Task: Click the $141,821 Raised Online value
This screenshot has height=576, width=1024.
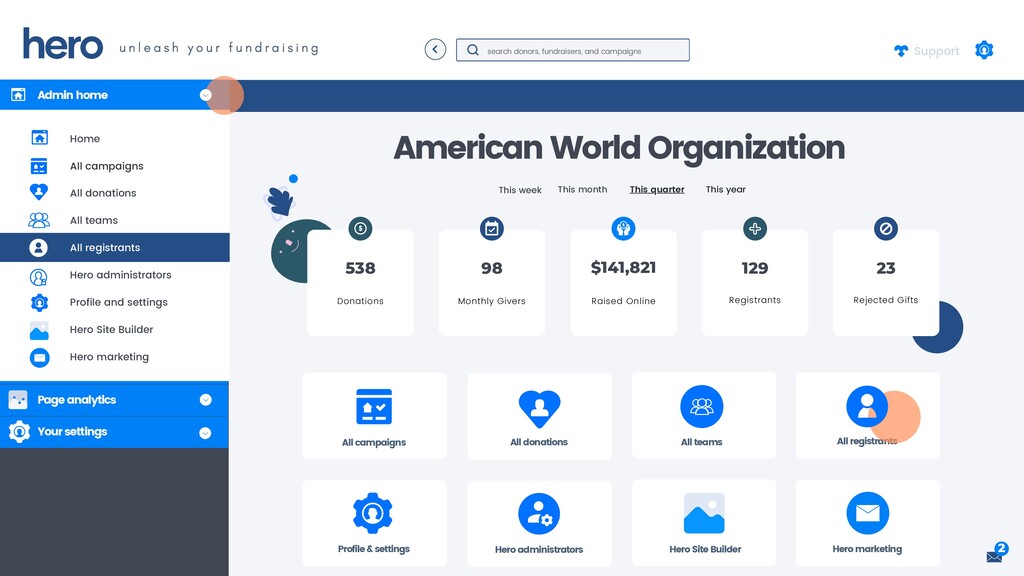Action: click(623, 268)
